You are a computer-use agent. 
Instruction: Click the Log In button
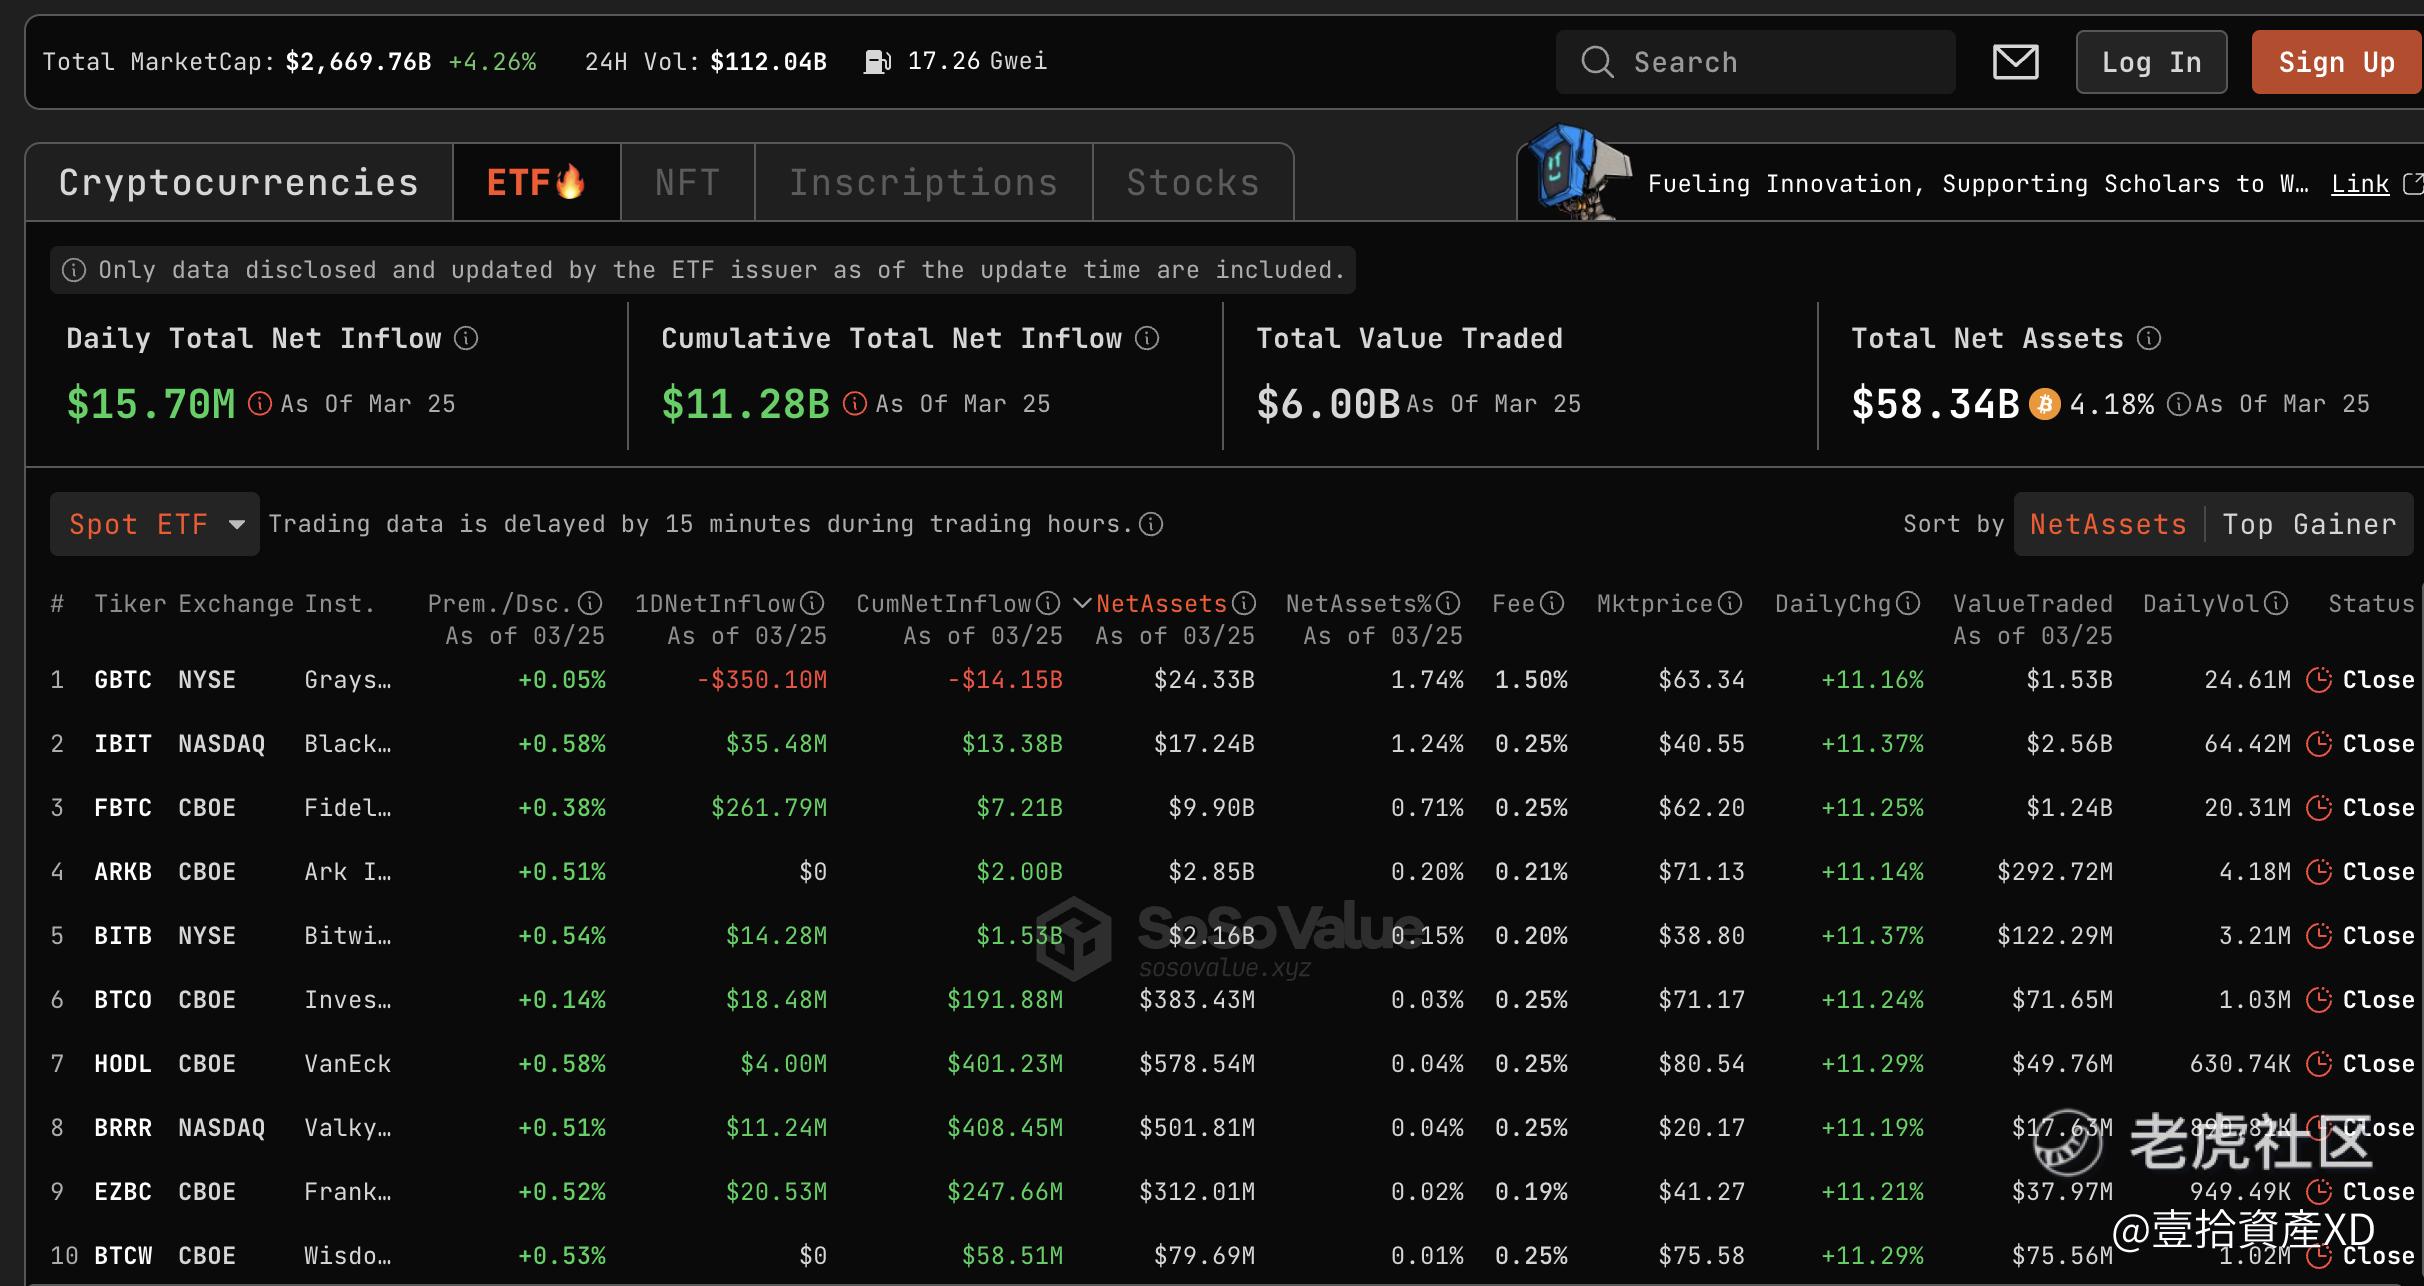coord(2151,62)
